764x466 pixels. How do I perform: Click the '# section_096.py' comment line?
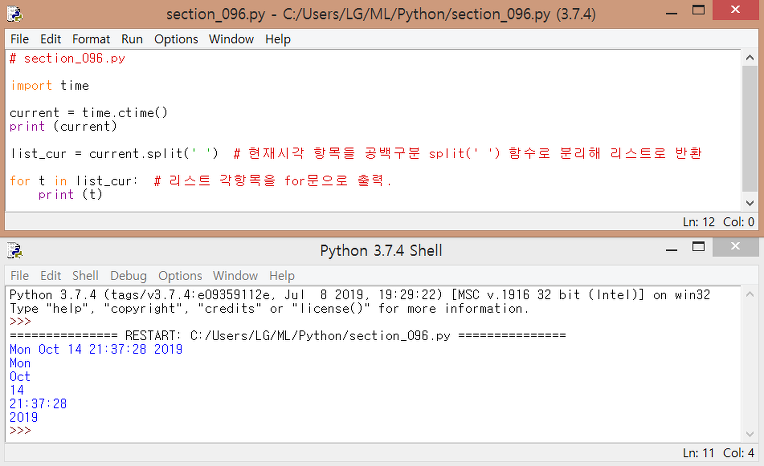(x=67, y=58)
